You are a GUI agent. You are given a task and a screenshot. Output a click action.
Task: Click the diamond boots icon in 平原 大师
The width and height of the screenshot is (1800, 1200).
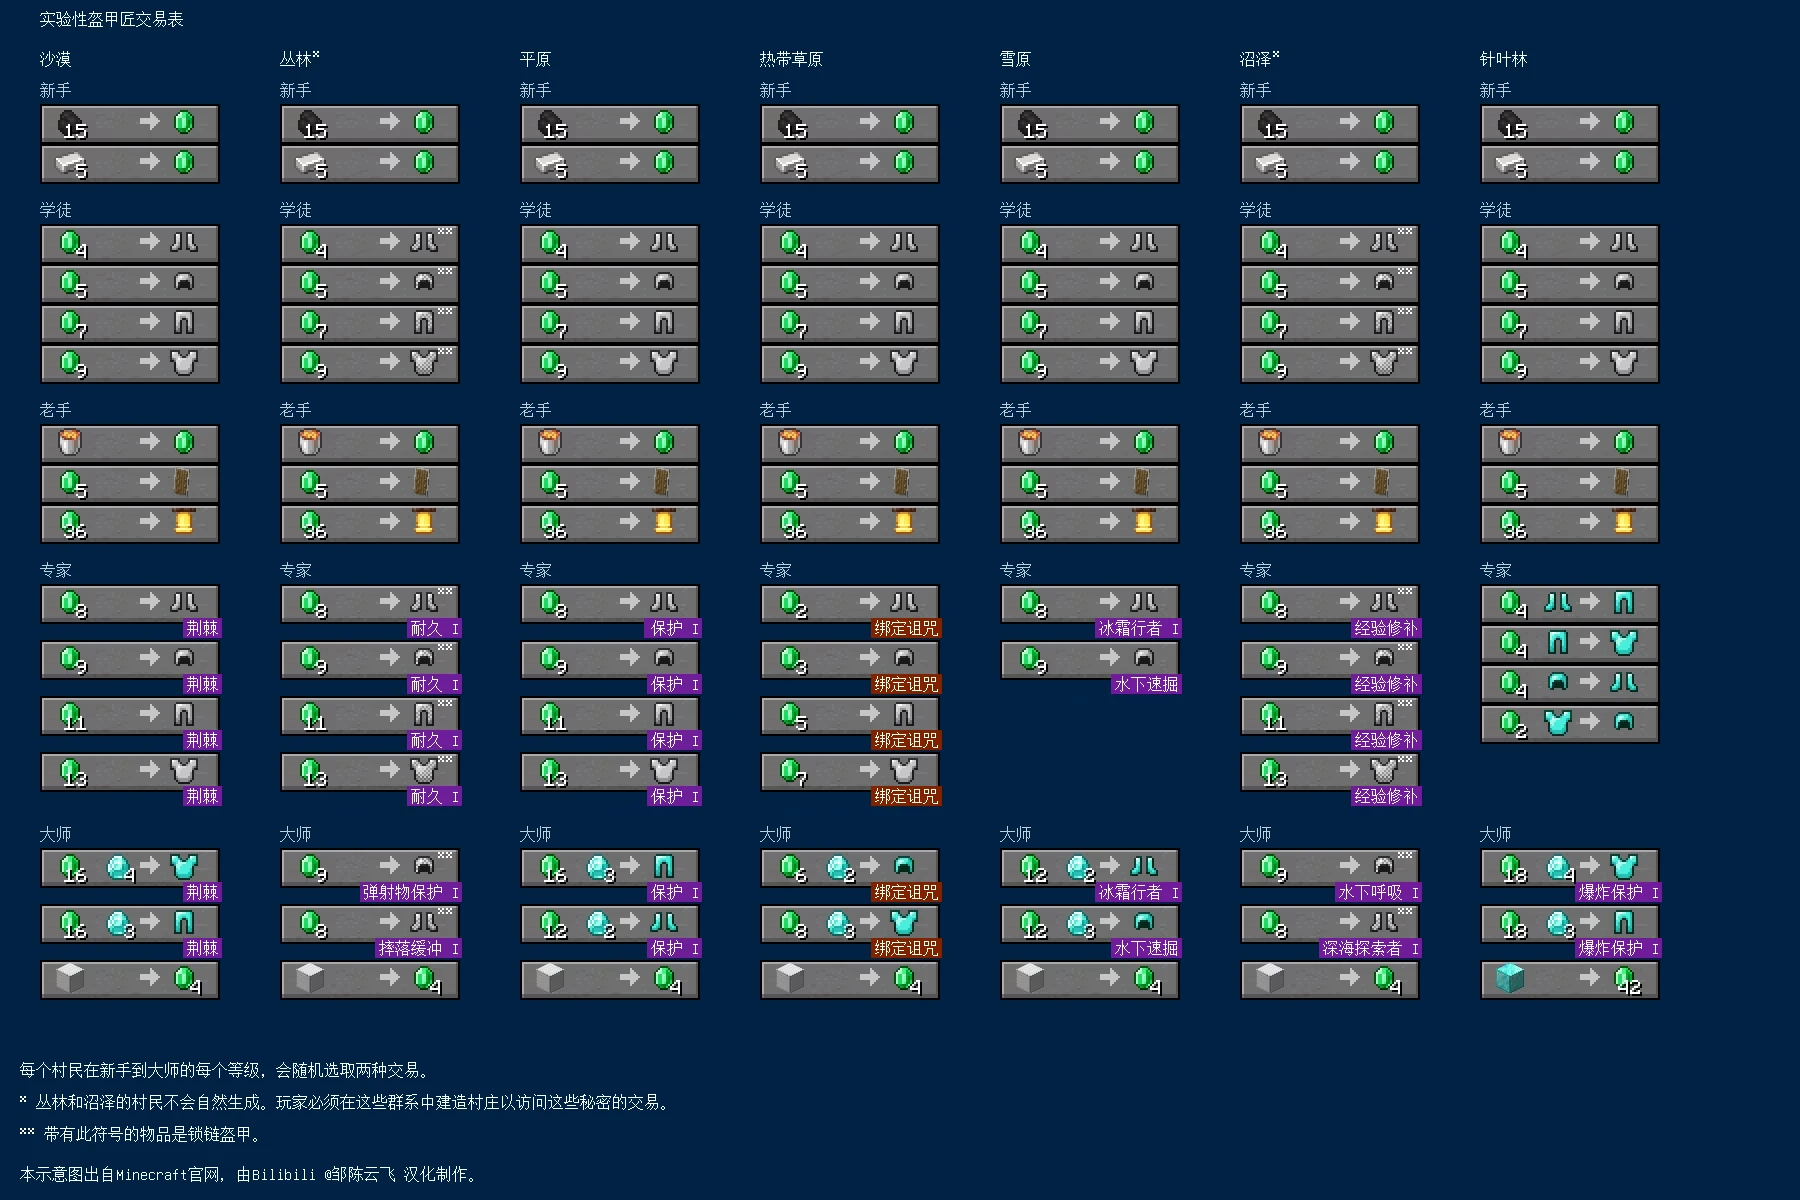[664, 922]
